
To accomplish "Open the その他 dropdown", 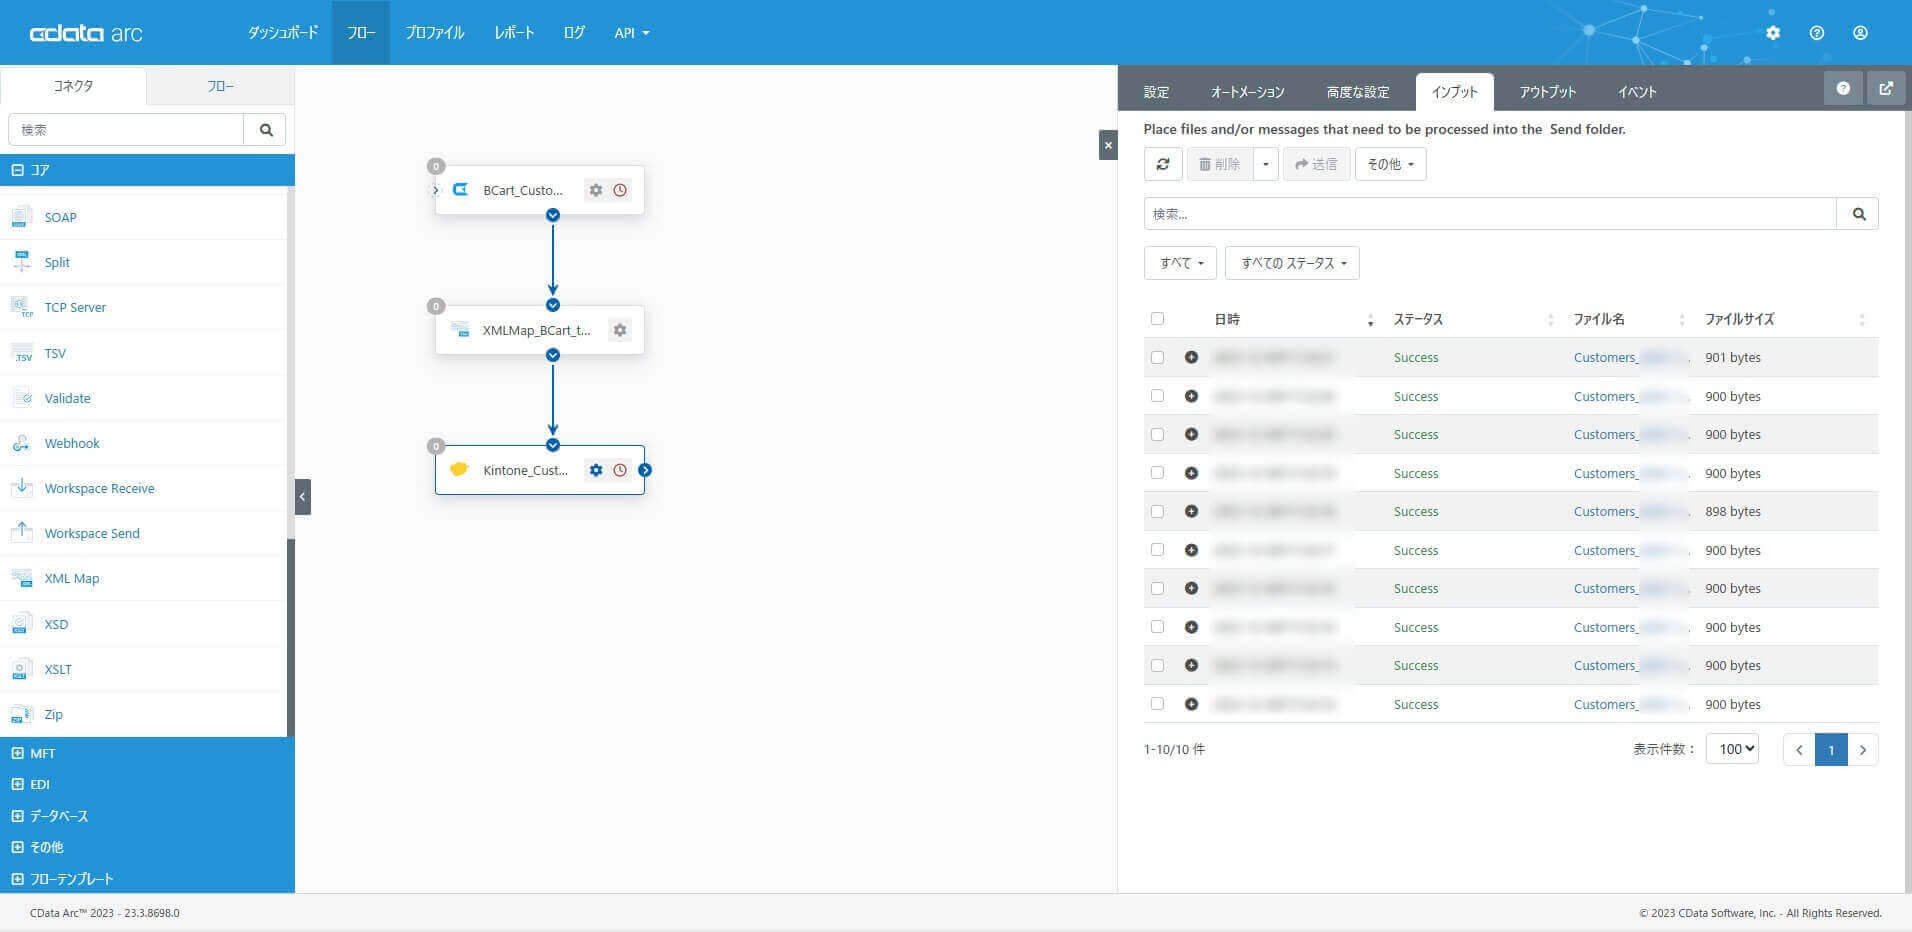I will pyautogui.click(x=1390, y=164).
